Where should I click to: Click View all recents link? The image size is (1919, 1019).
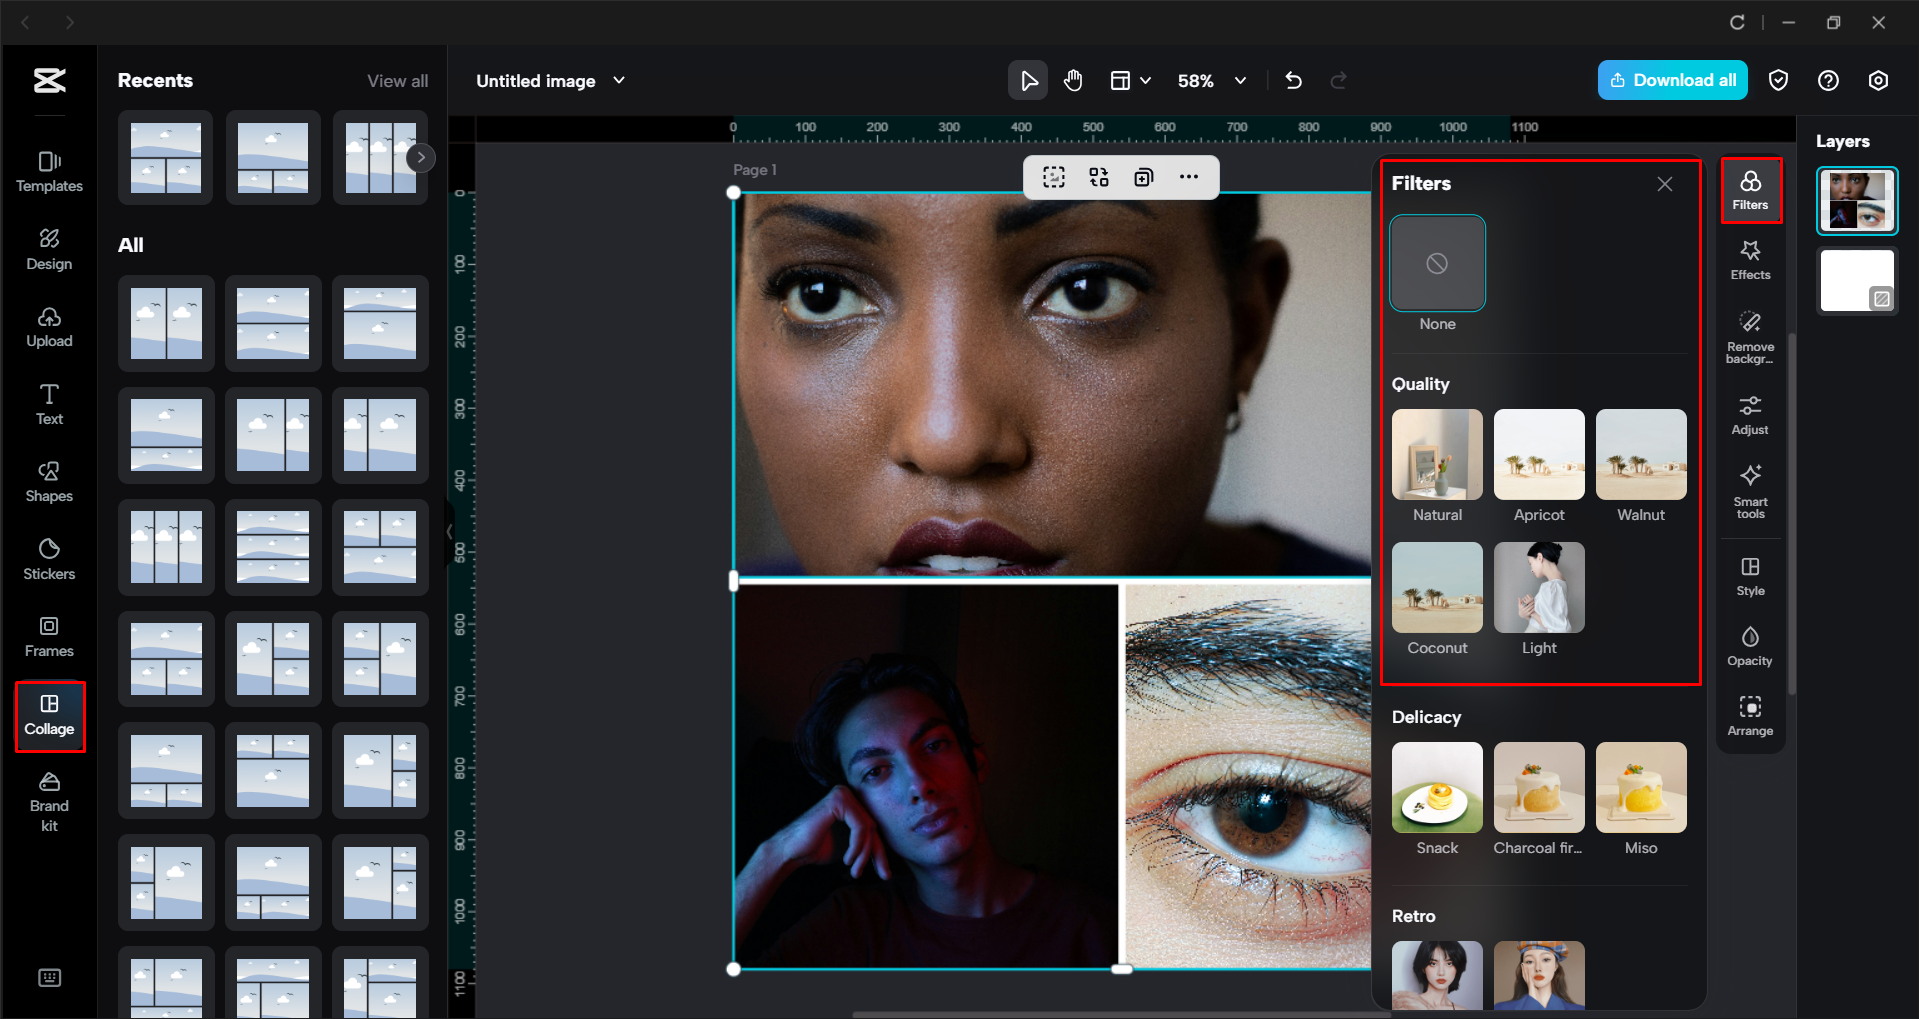pos(397,81)
